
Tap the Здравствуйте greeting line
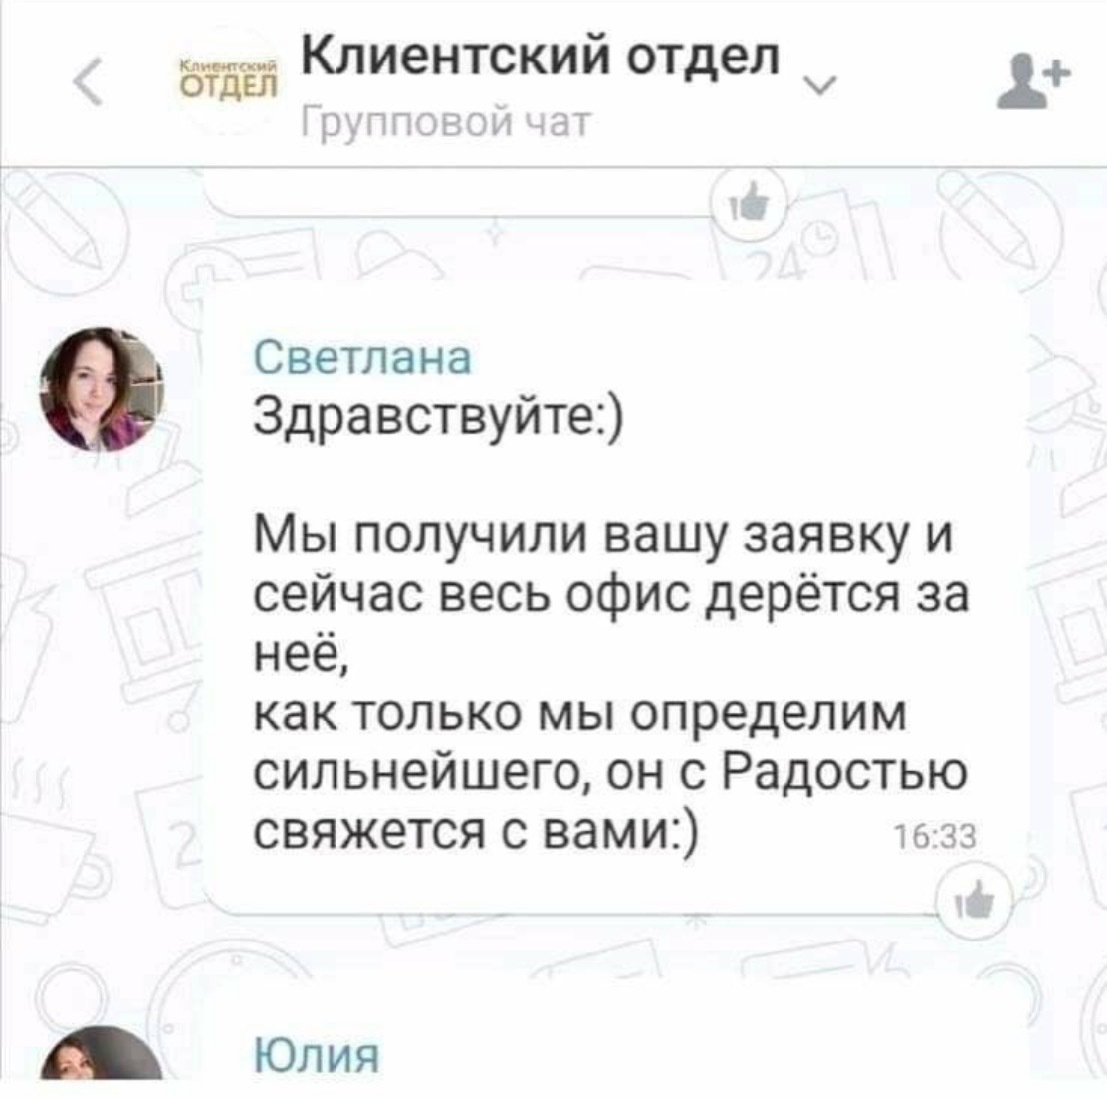[438, 417]
